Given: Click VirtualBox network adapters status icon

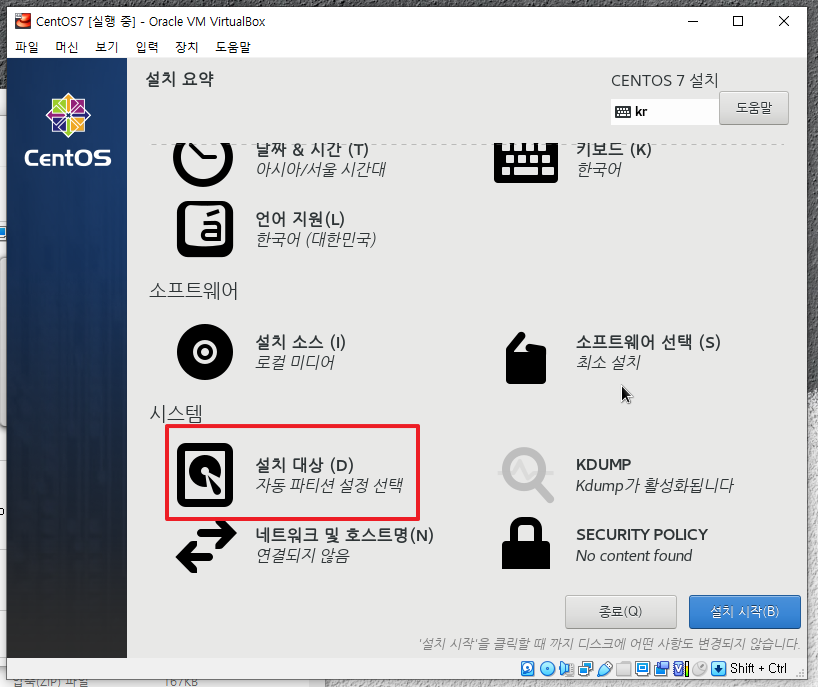Looking at the screenshot, I should 585,669.
